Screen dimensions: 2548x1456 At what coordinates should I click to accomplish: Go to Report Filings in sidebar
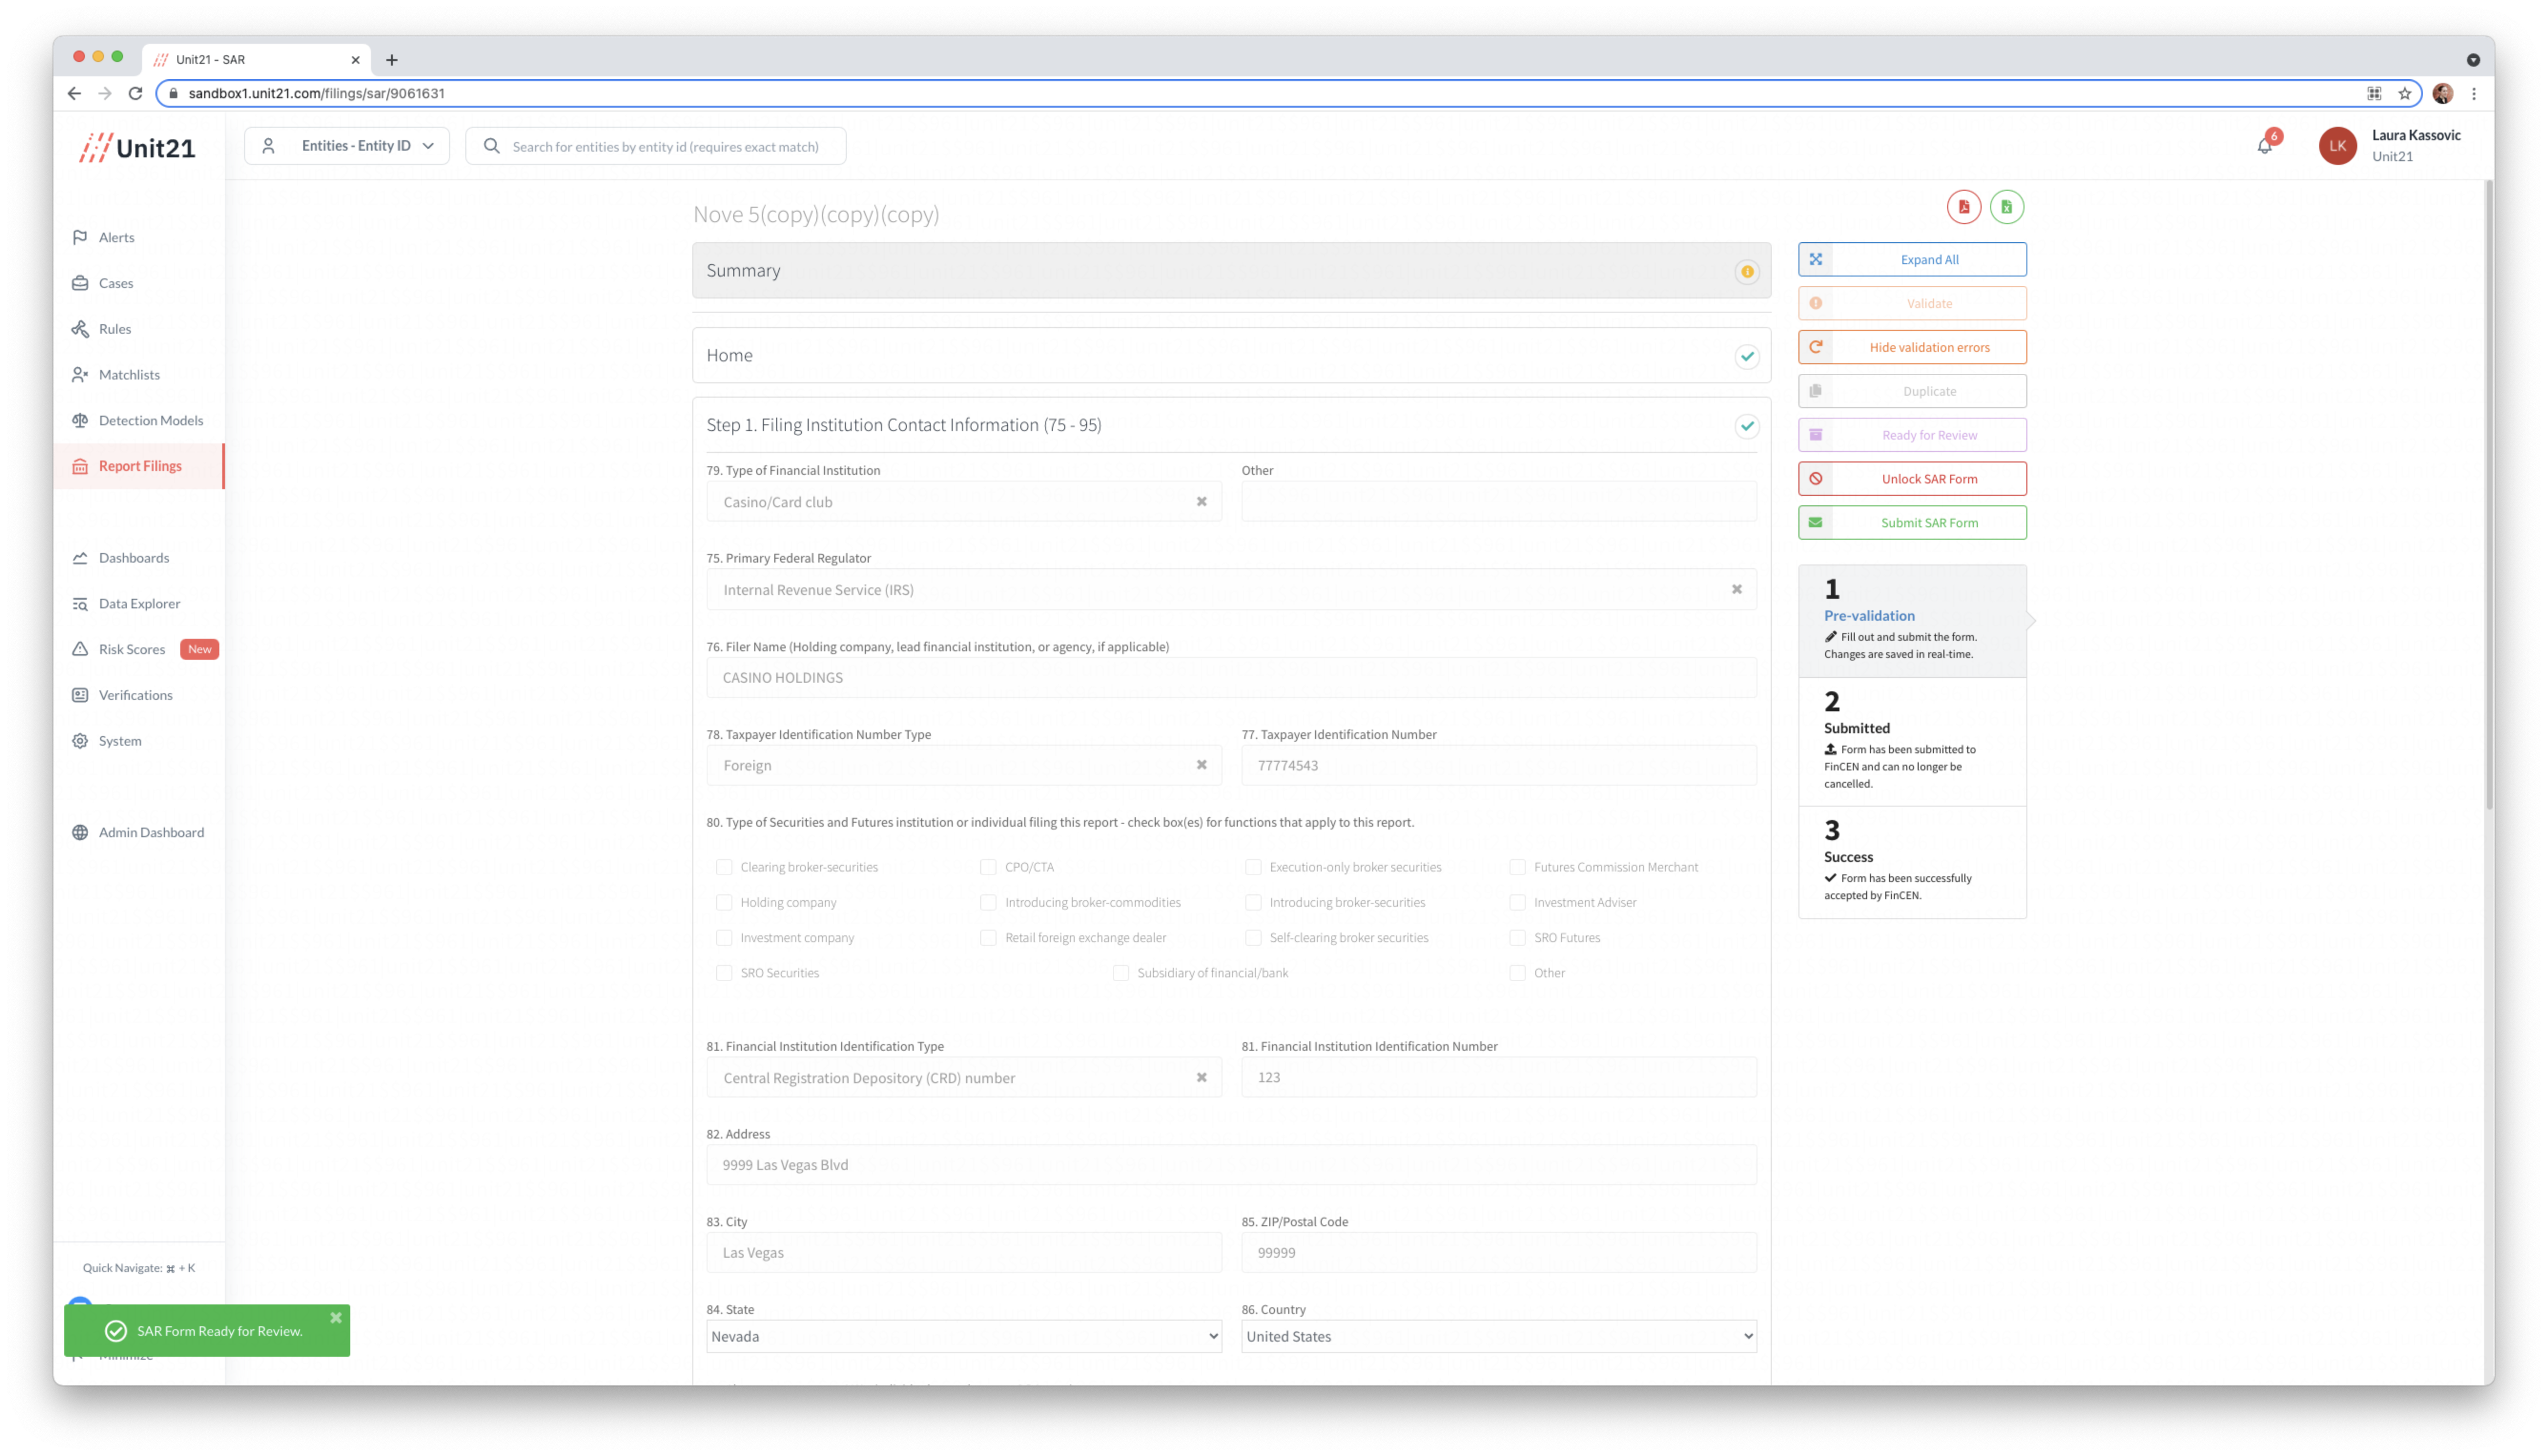pos(140,466)
